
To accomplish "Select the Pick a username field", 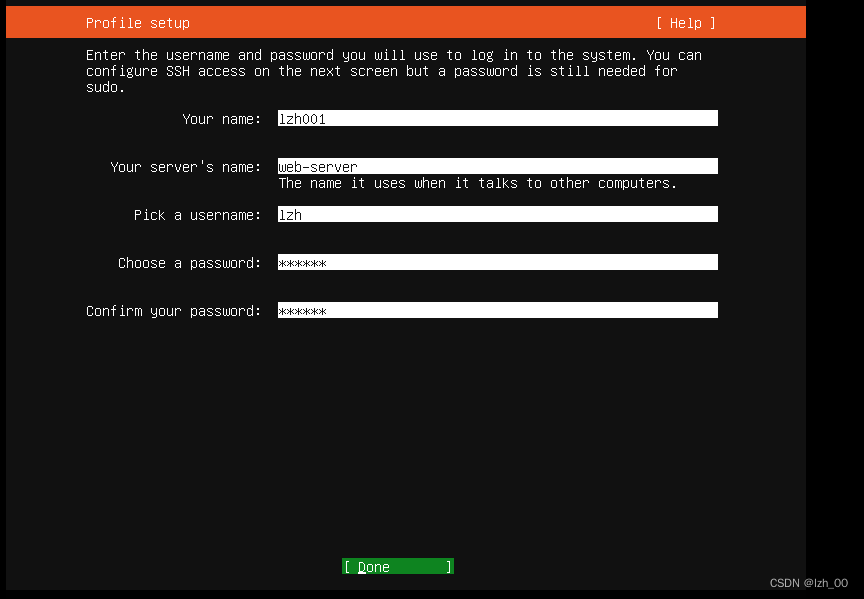I will coord(498,214).
